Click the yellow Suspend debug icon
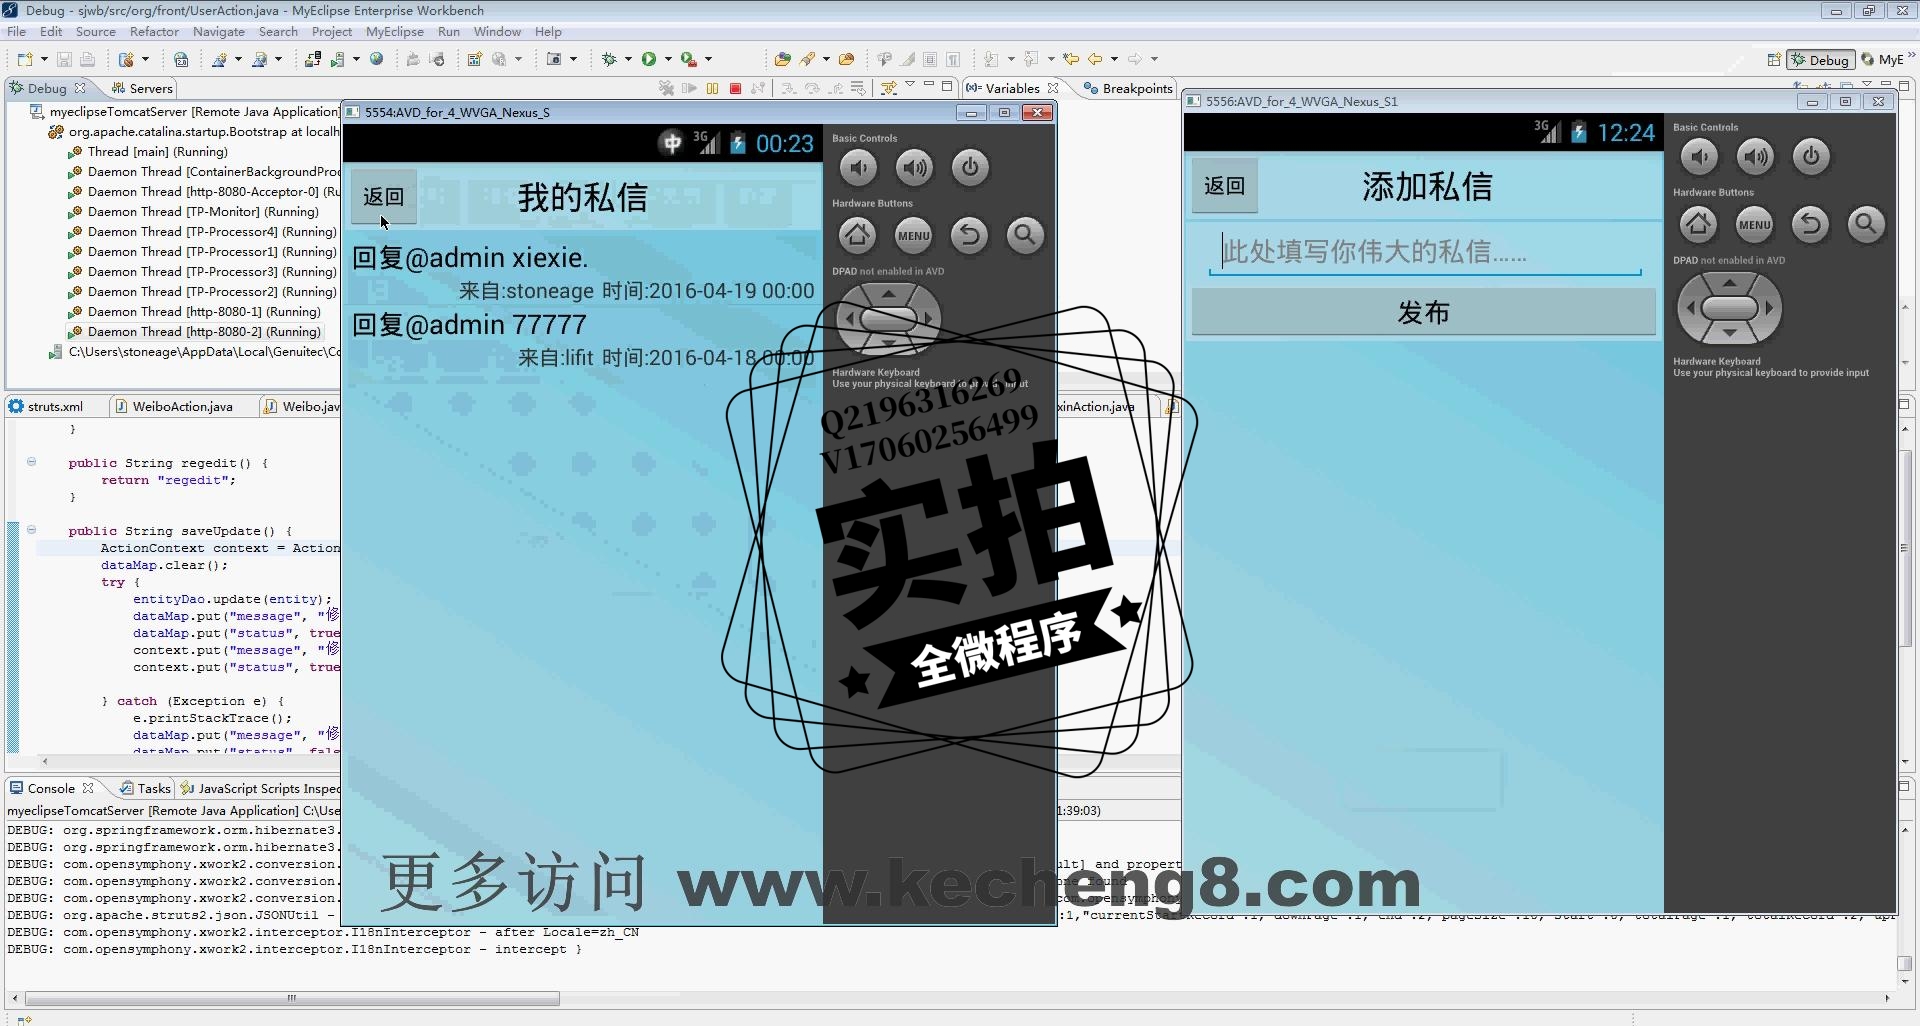Screen dimensions: 1920x1026 pyautogui.click(x=712, y=88)
